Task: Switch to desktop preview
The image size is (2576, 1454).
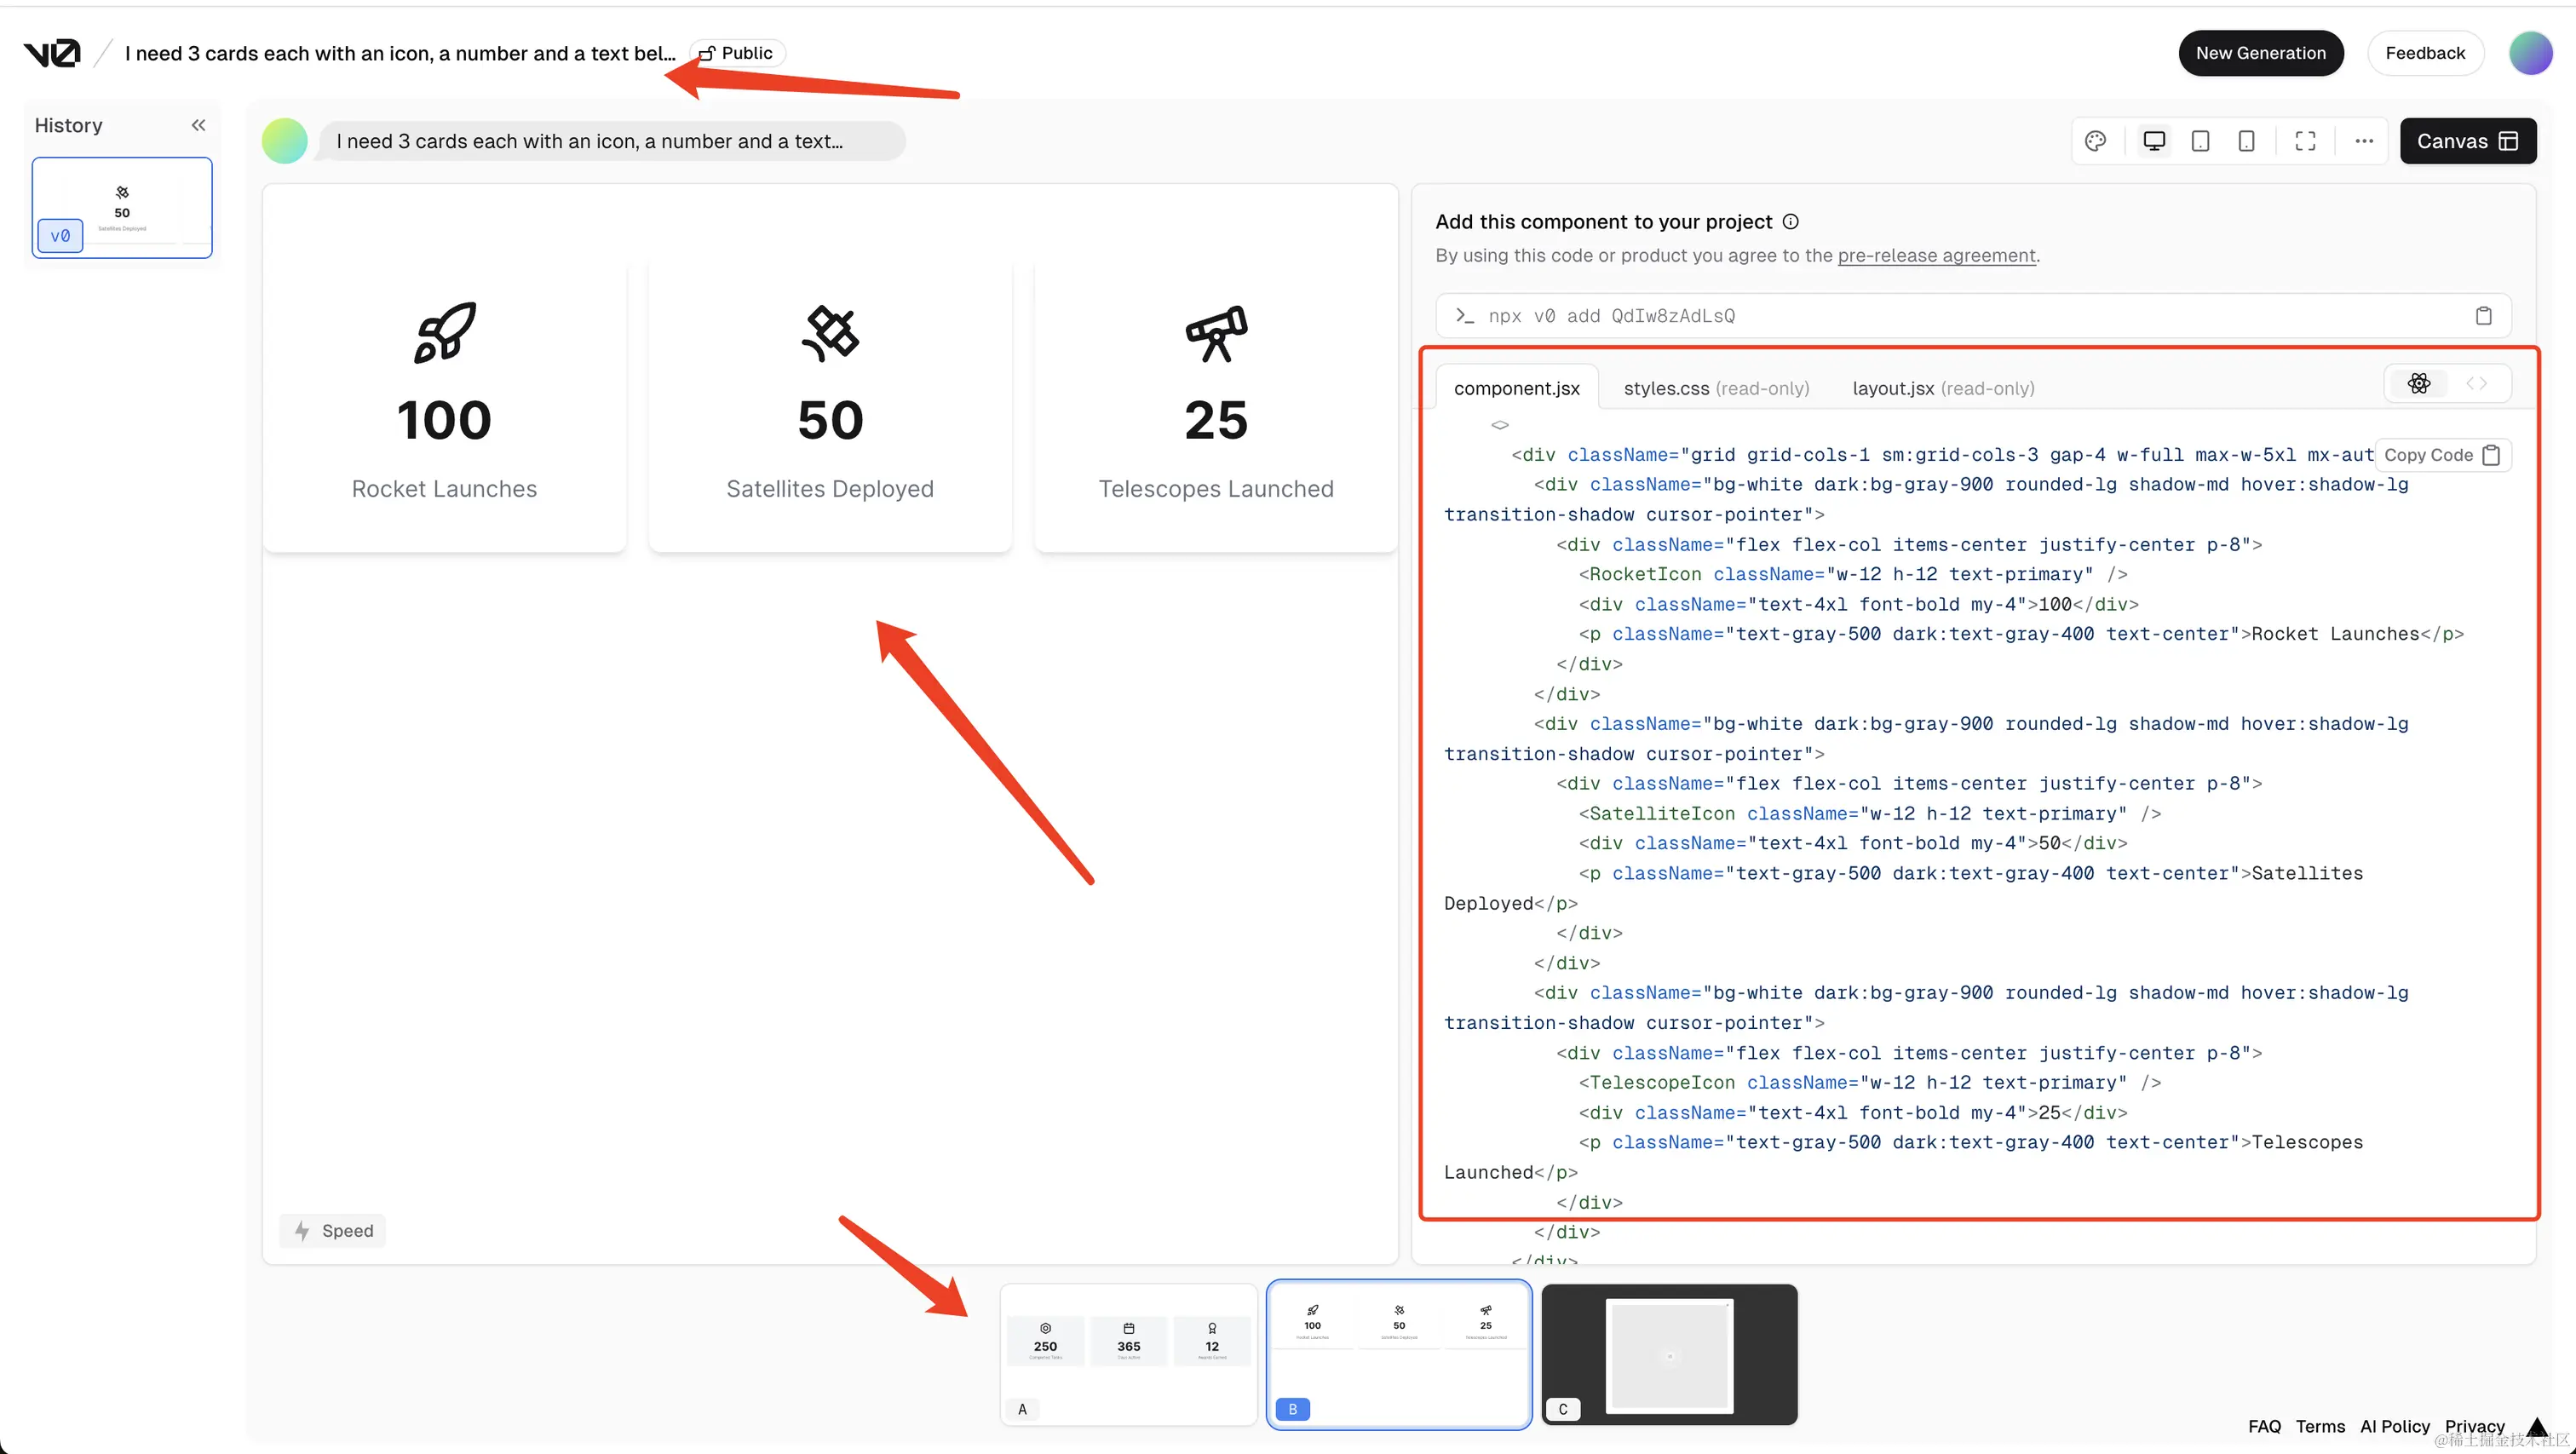Action: click(x=2154, y=141)
